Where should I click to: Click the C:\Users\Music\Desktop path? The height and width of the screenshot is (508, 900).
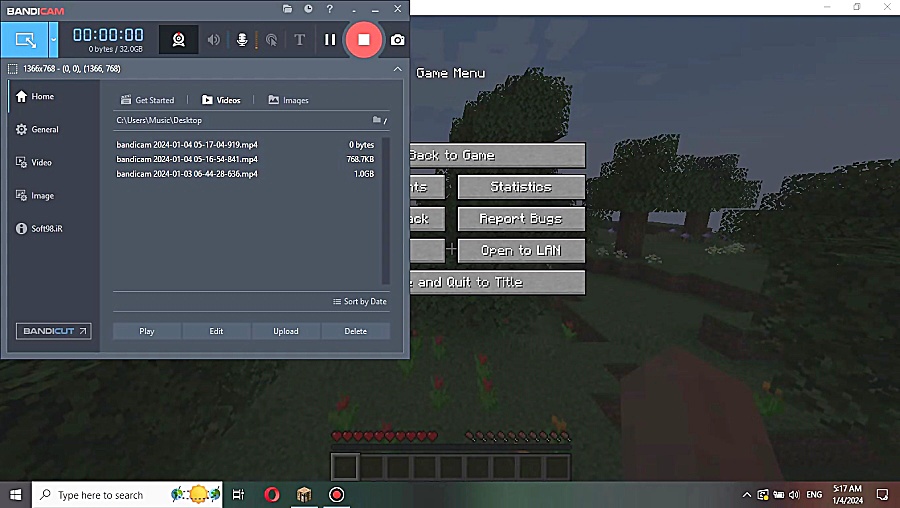tap(159, 120)
